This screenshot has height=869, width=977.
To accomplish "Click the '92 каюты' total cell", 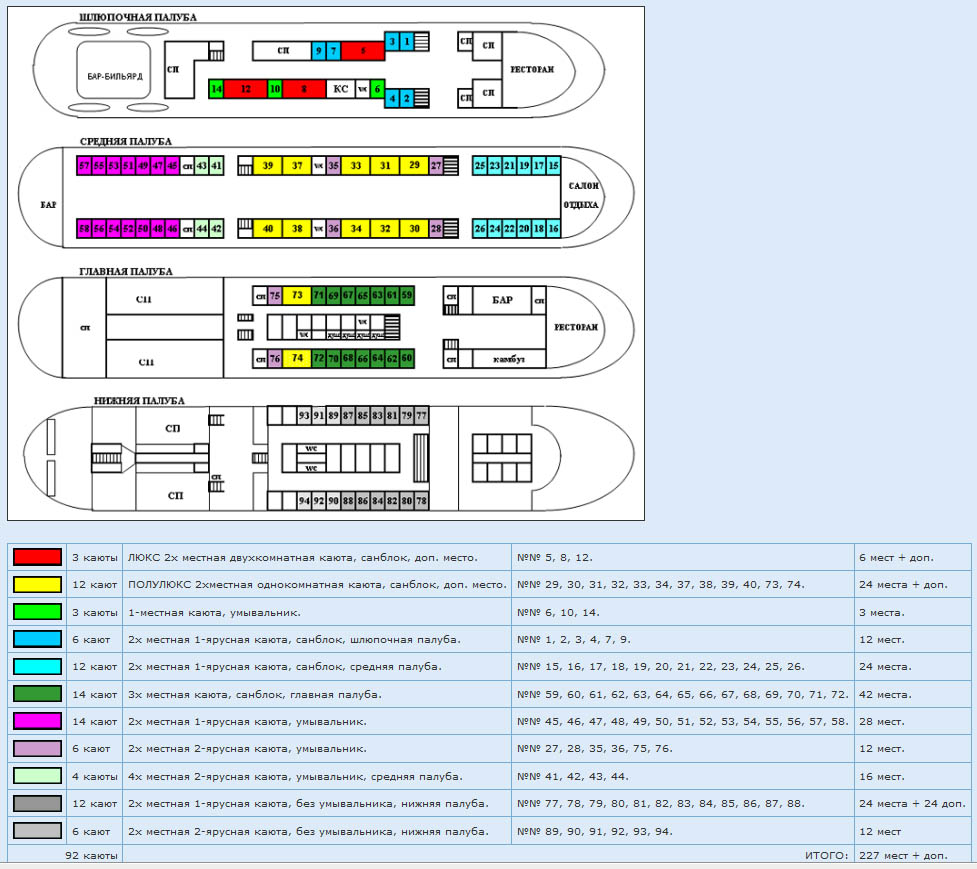I will tap(65, 855).
